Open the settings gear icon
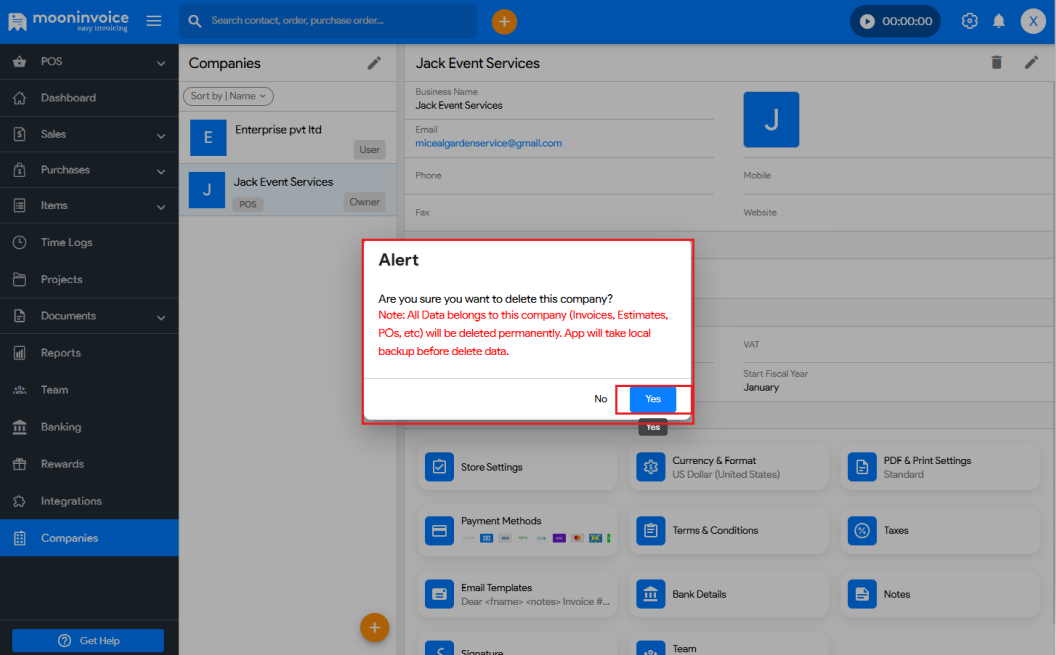 coord(969,21)
